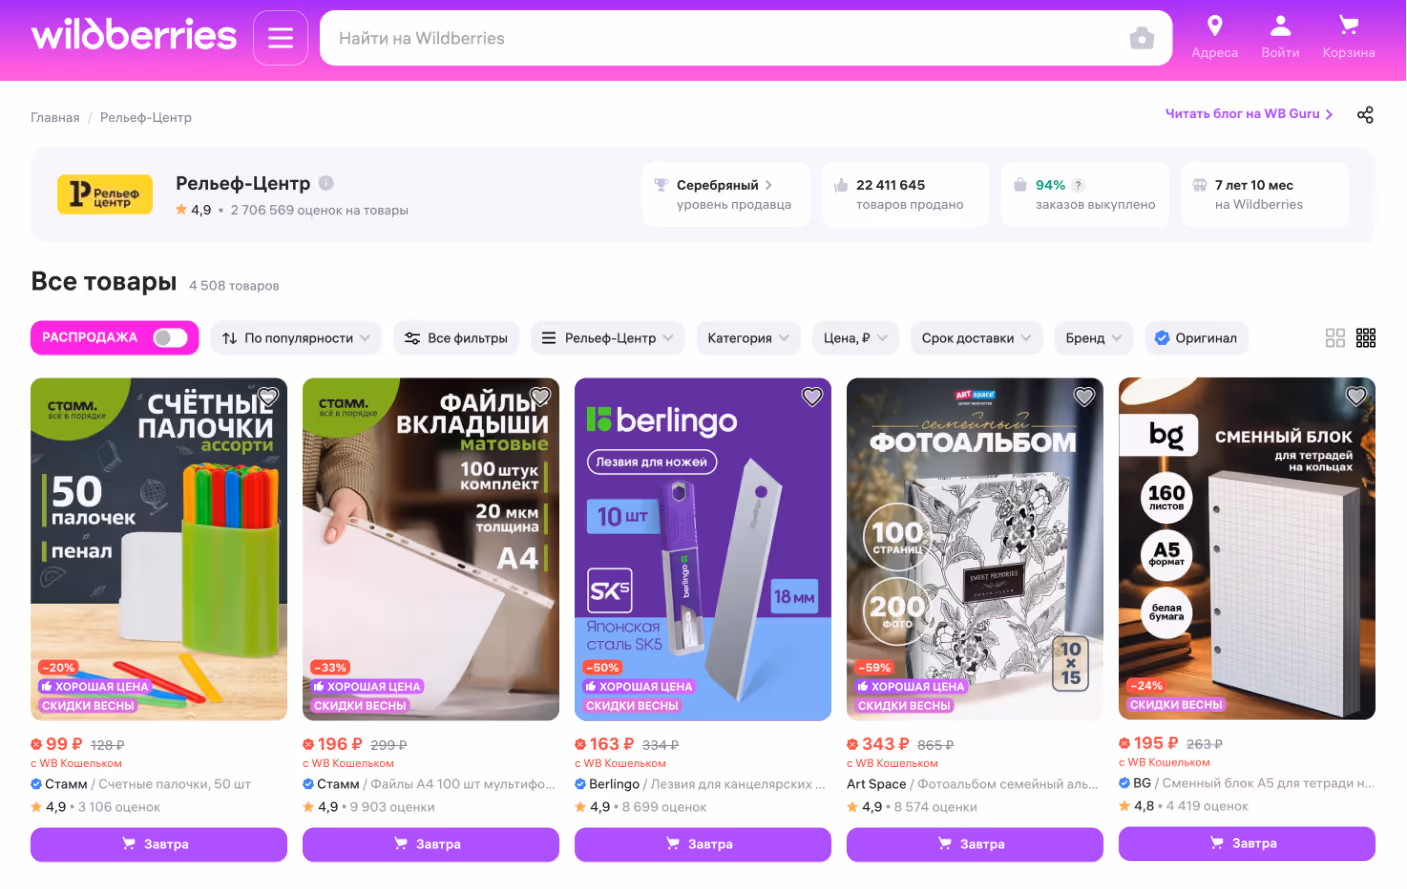
Task: Open Все фильтры panel
Action: coord(456,338)
